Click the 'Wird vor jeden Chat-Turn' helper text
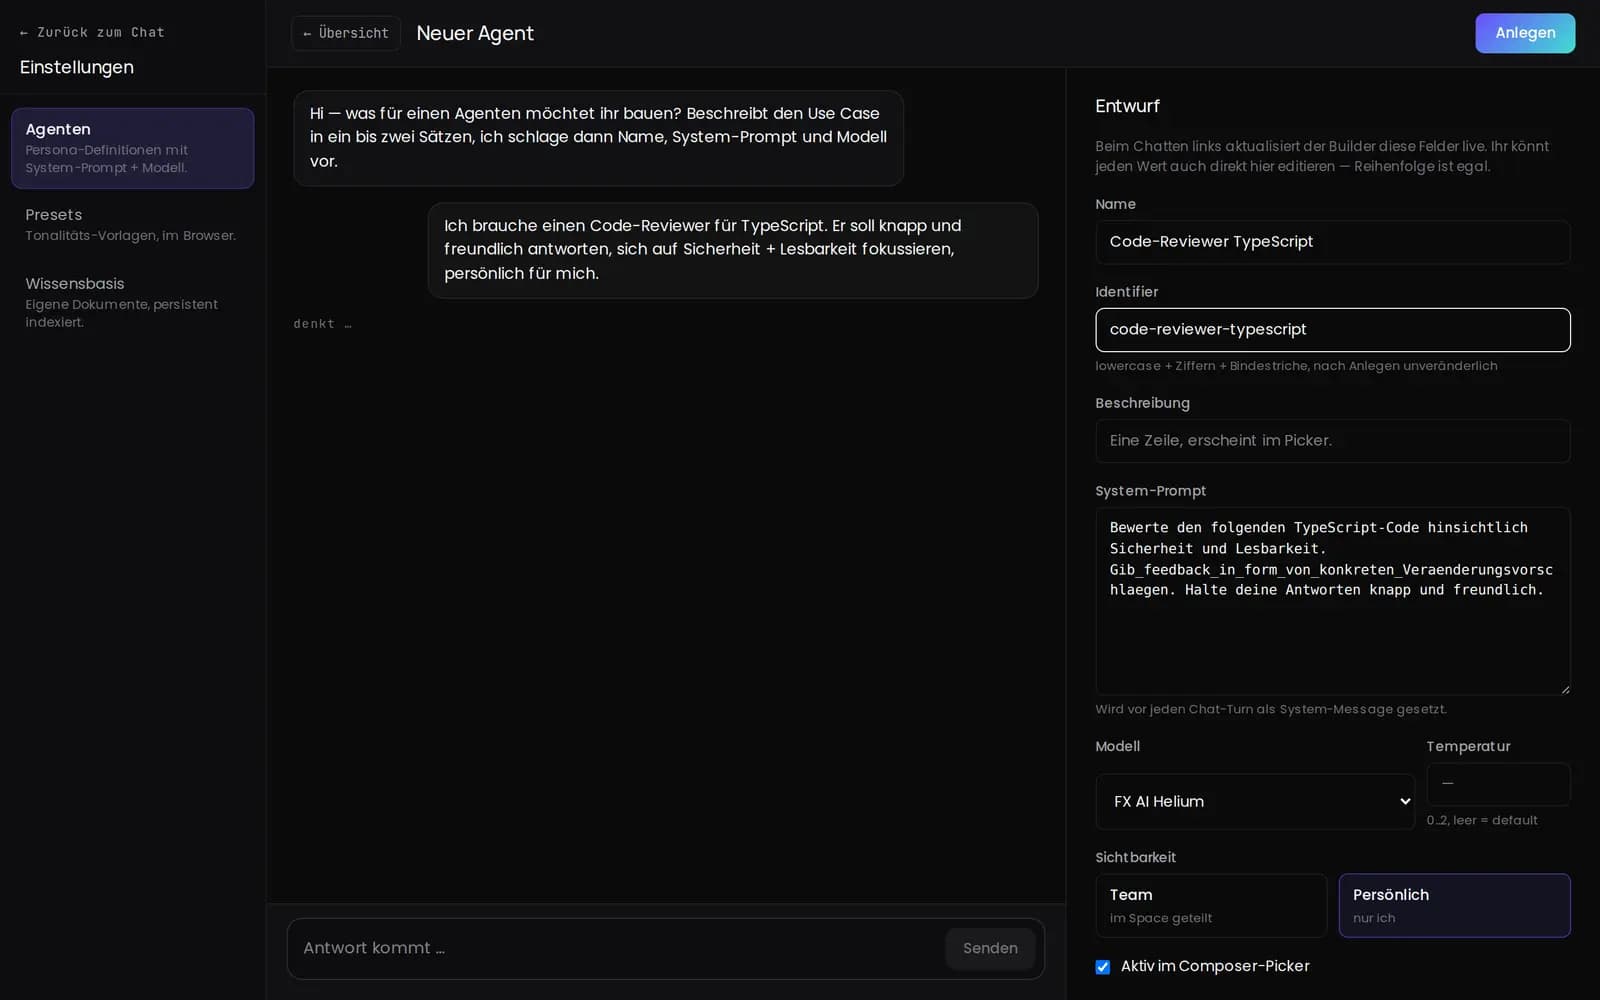Viewport: 1600px width, 1000px height. pyautogui.click(x=1270, y=709)
